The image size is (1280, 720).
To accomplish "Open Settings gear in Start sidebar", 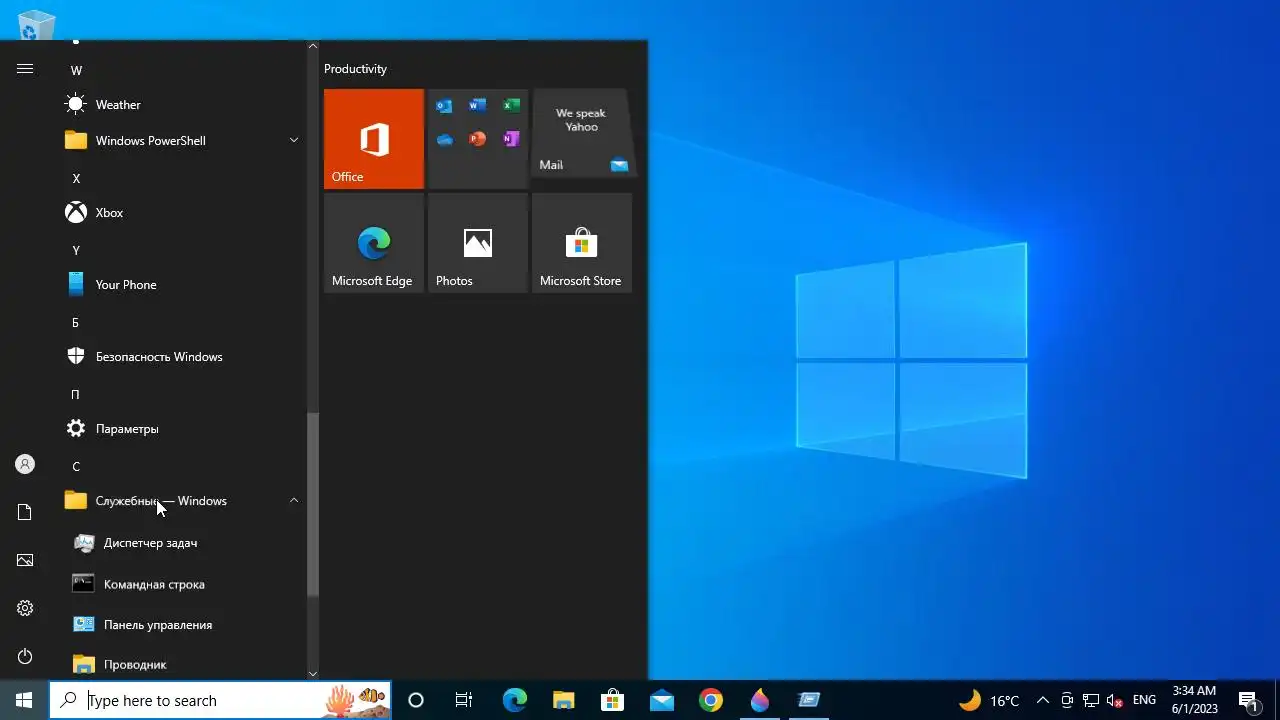I will pos(25,608).
